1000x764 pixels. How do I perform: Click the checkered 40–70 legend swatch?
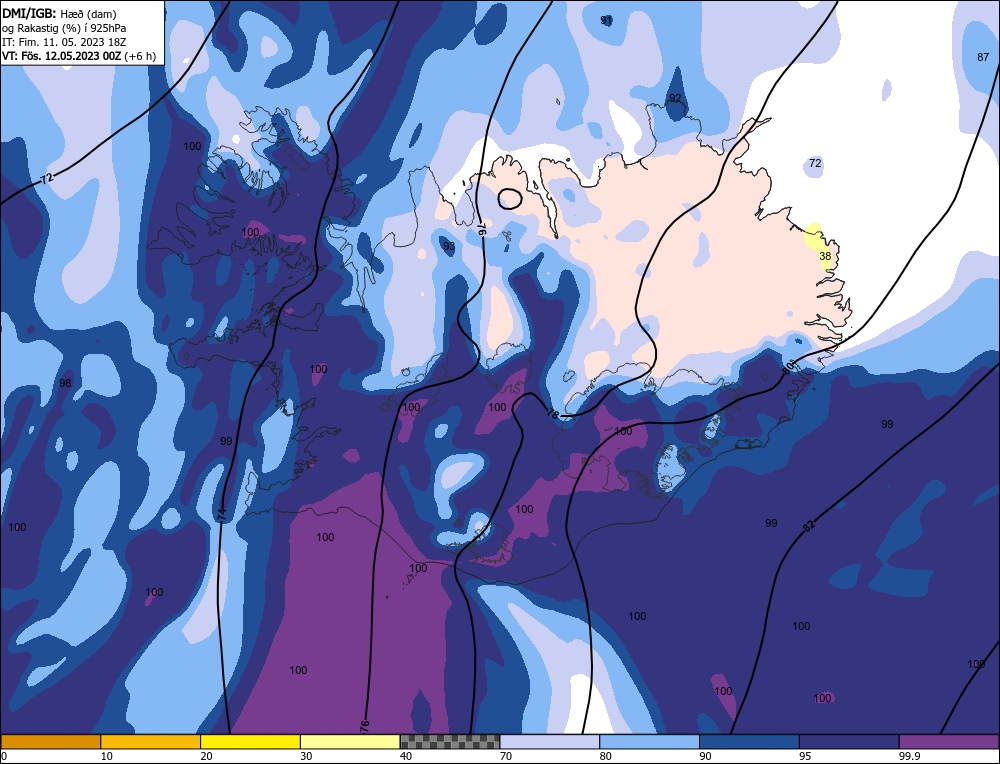450,742
